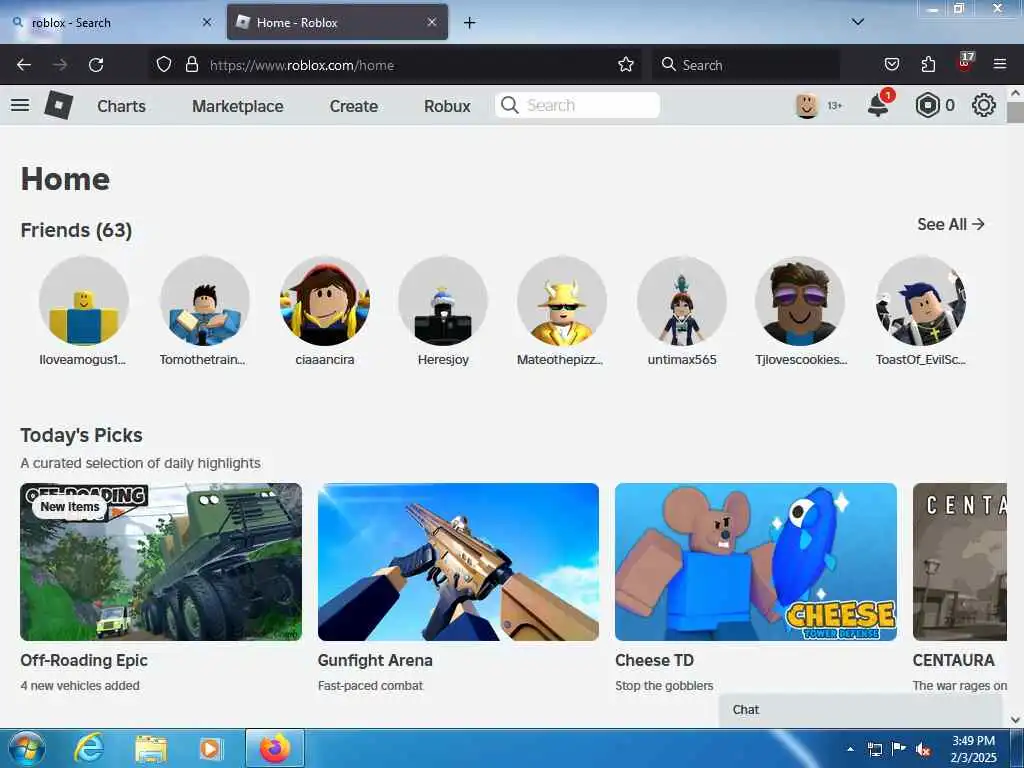Switch to the roblox - Search tab
Screen dimensions: 1024x768
point(112,22)
